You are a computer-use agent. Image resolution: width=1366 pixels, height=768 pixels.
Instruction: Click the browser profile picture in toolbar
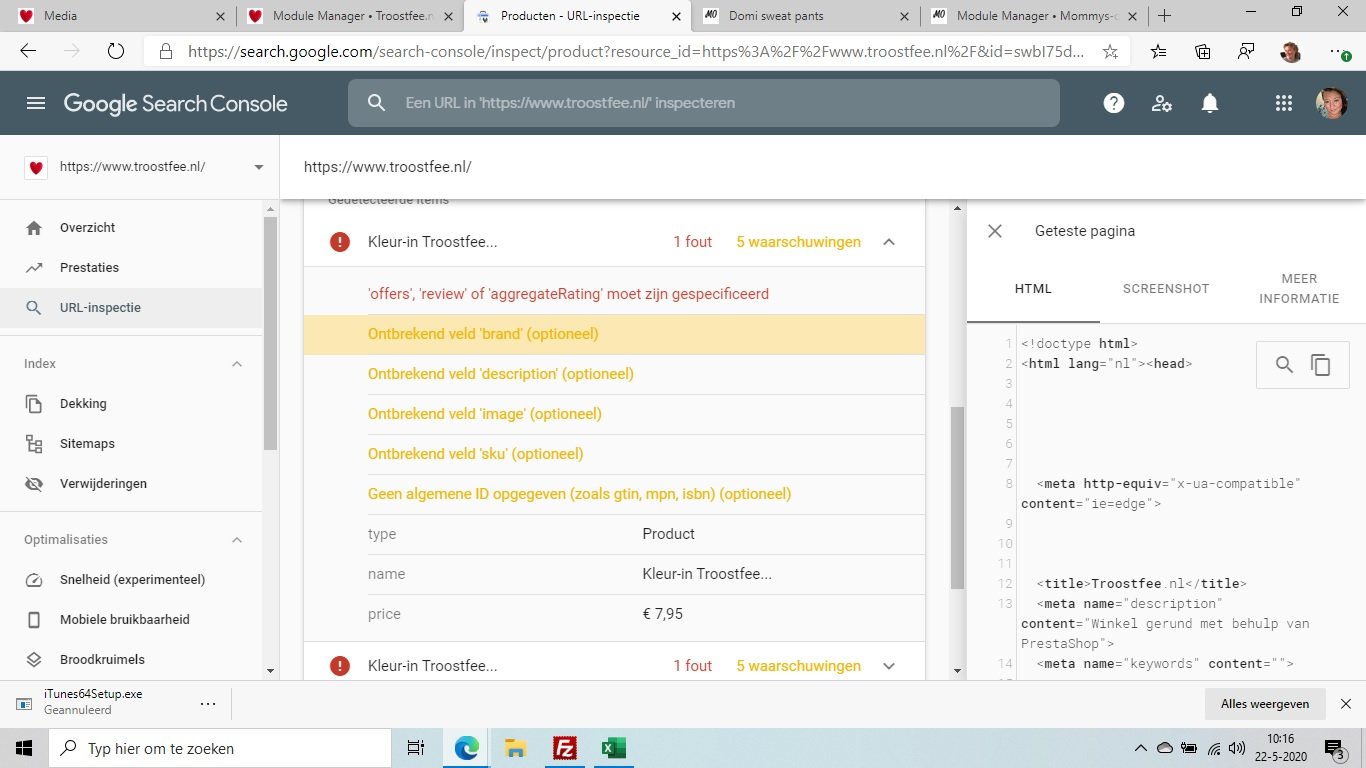coord(1290,52)
